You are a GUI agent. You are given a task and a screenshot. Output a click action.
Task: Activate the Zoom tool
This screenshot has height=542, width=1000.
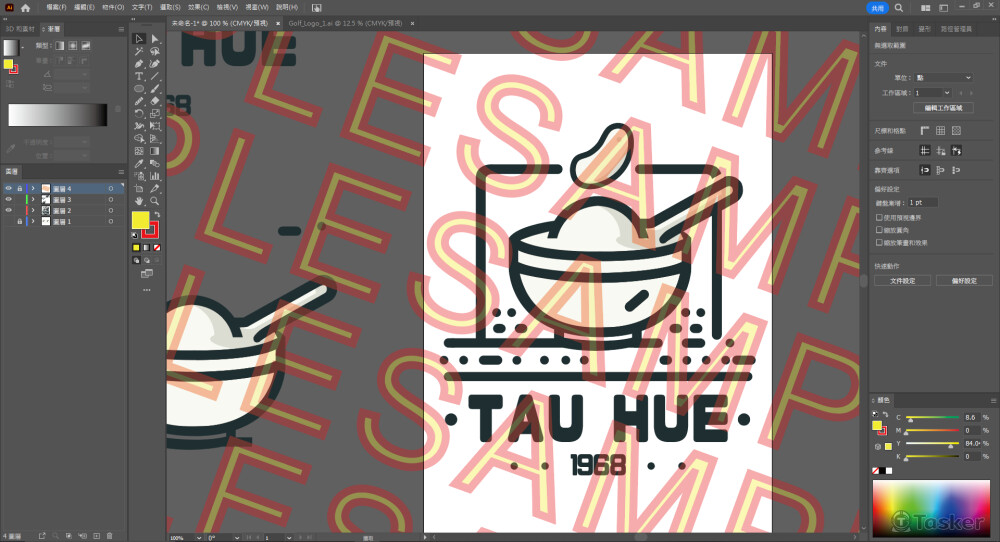pos(155,201)
